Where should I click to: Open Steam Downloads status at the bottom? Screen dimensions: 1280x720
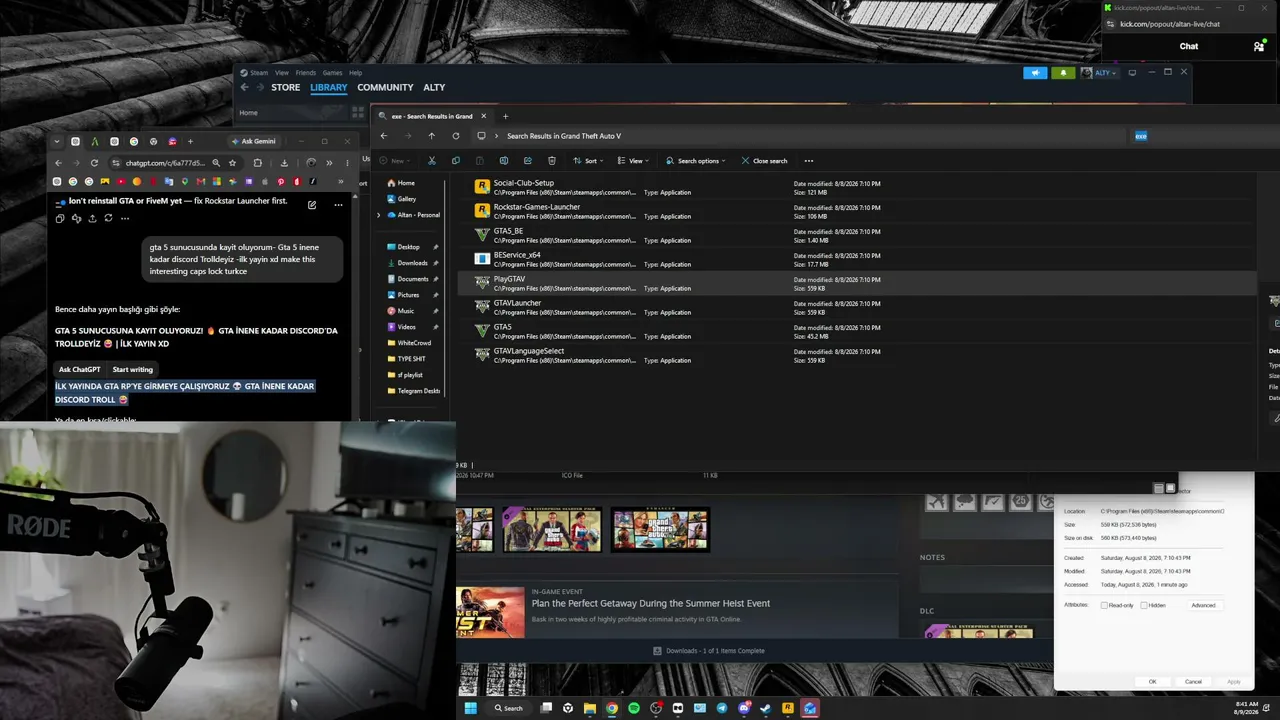[709, 651]
